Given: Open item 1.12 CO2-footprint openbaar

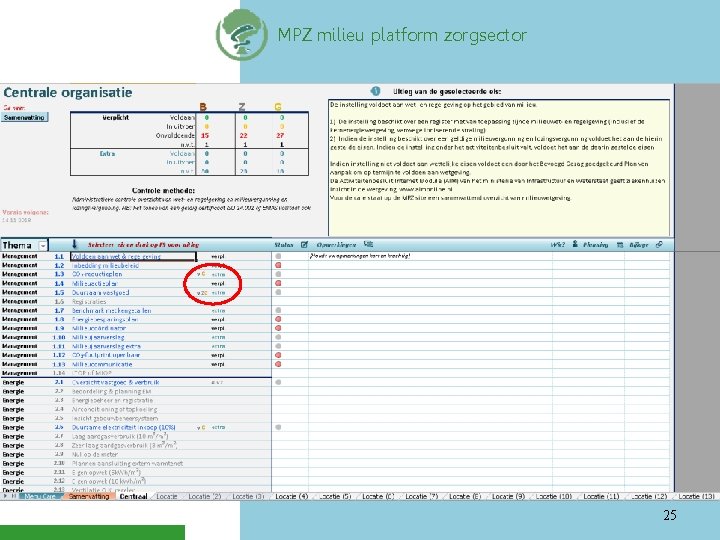Looking at the screenshot, I should pos(106,355).
